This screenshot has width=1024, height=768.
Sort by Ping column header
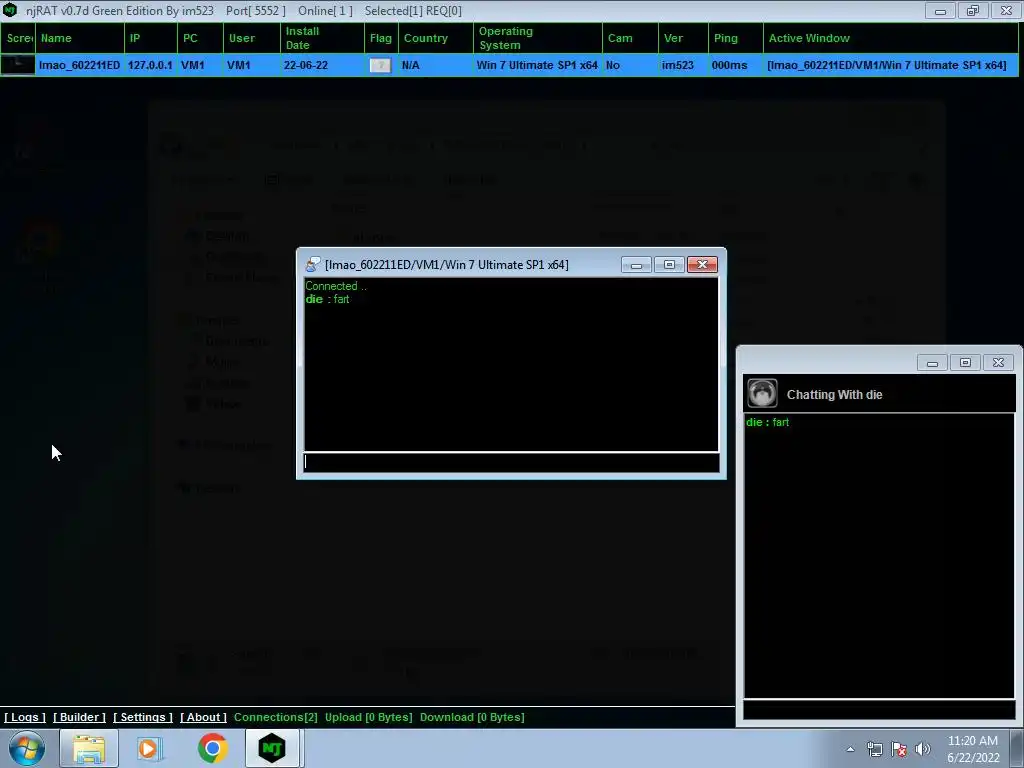click(x=736, y=38)
